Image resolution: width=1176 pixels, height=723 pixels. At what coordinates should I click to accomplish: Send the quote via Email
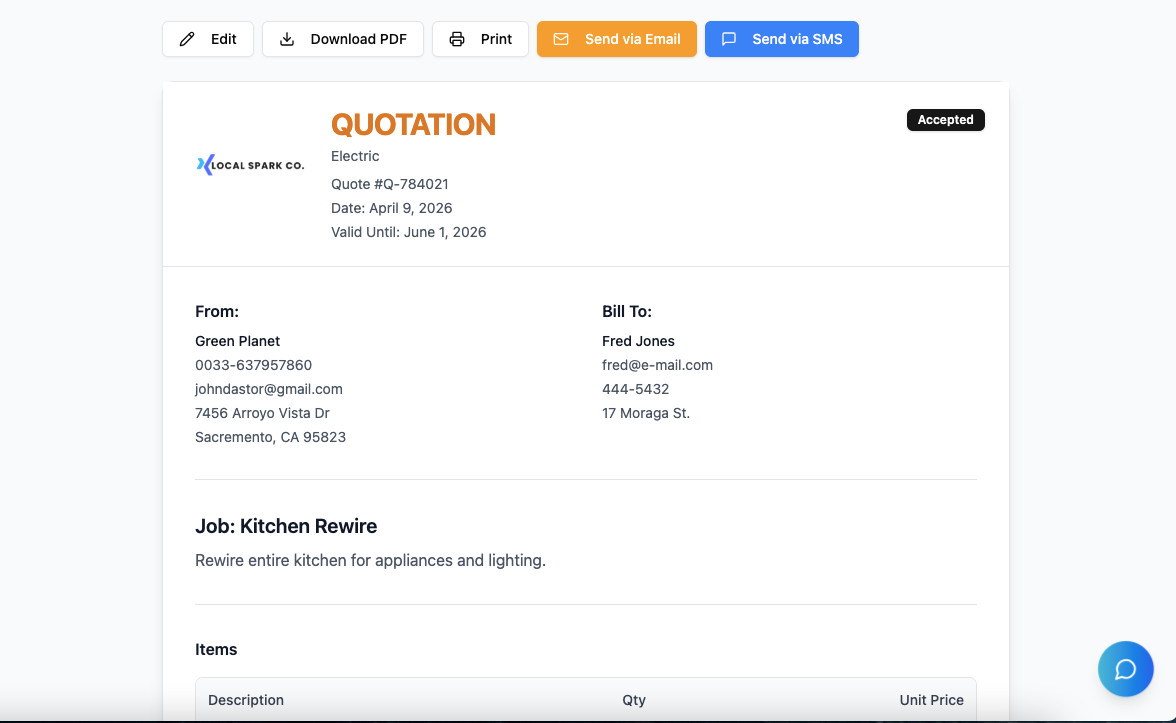[x=616, y=39]
